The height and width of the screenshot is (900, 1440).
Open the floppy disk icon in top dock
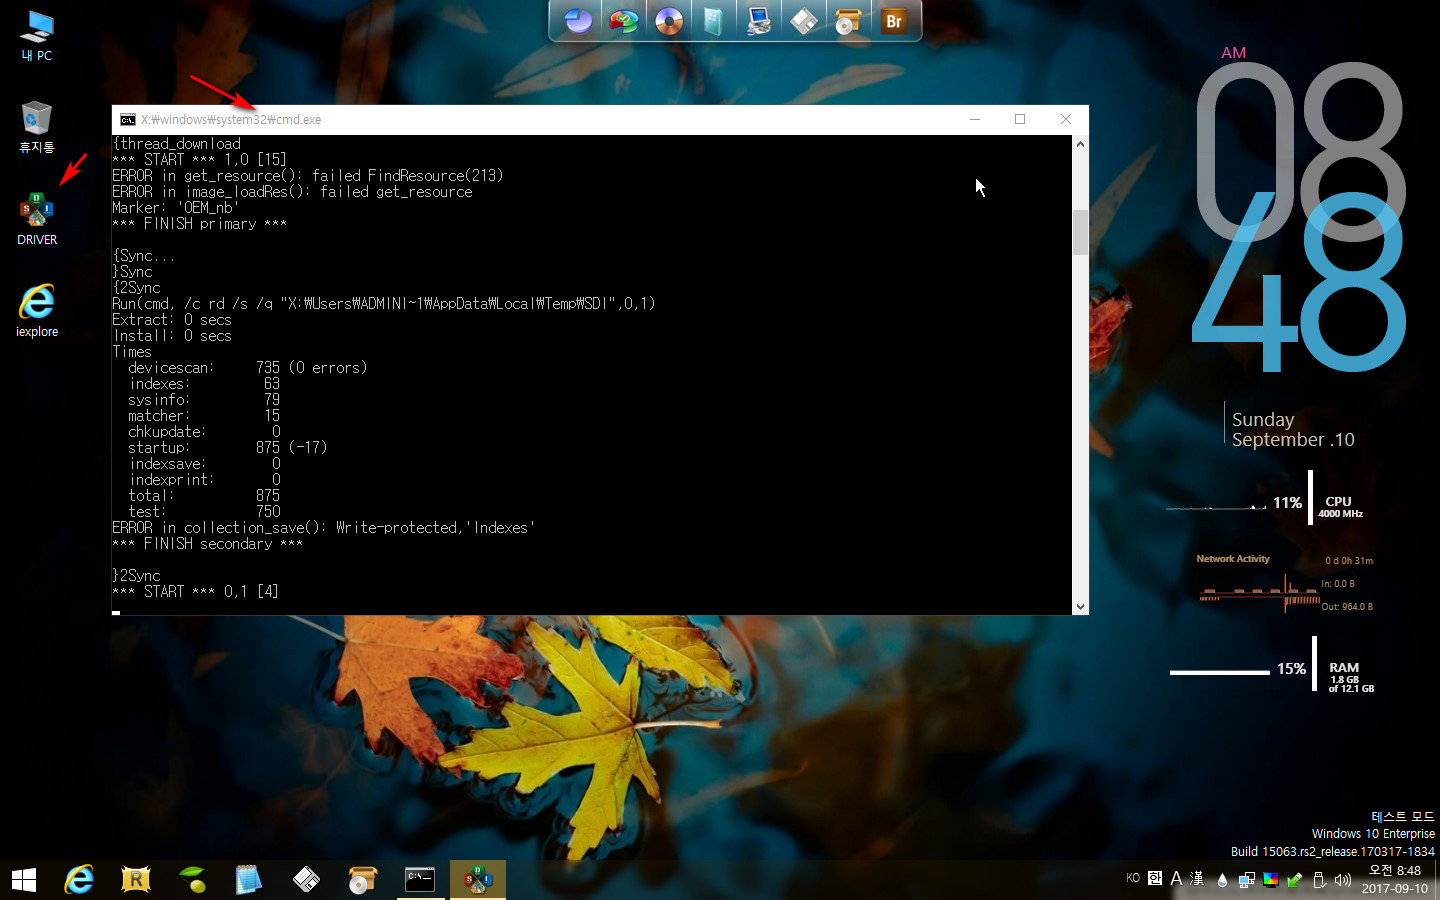[x=804, y=20]
